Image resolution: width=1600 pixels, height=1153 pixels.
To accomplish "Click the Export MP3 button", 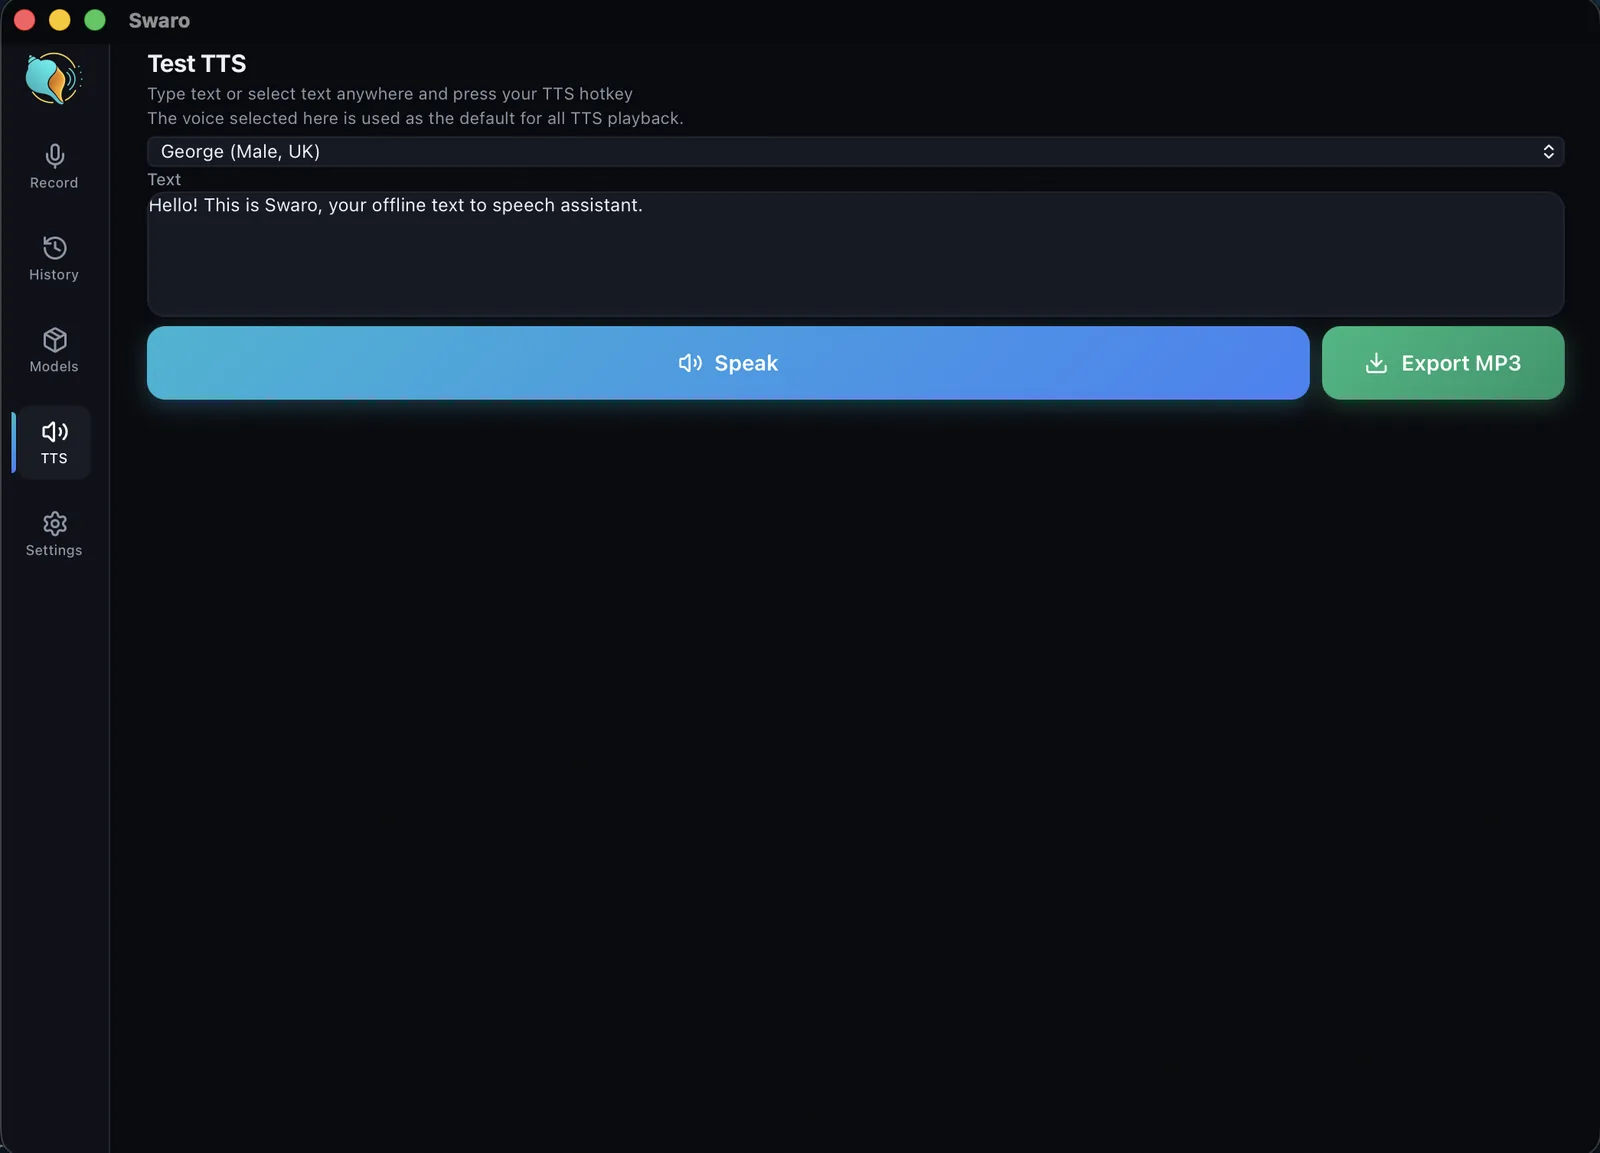I will 1443,363.
